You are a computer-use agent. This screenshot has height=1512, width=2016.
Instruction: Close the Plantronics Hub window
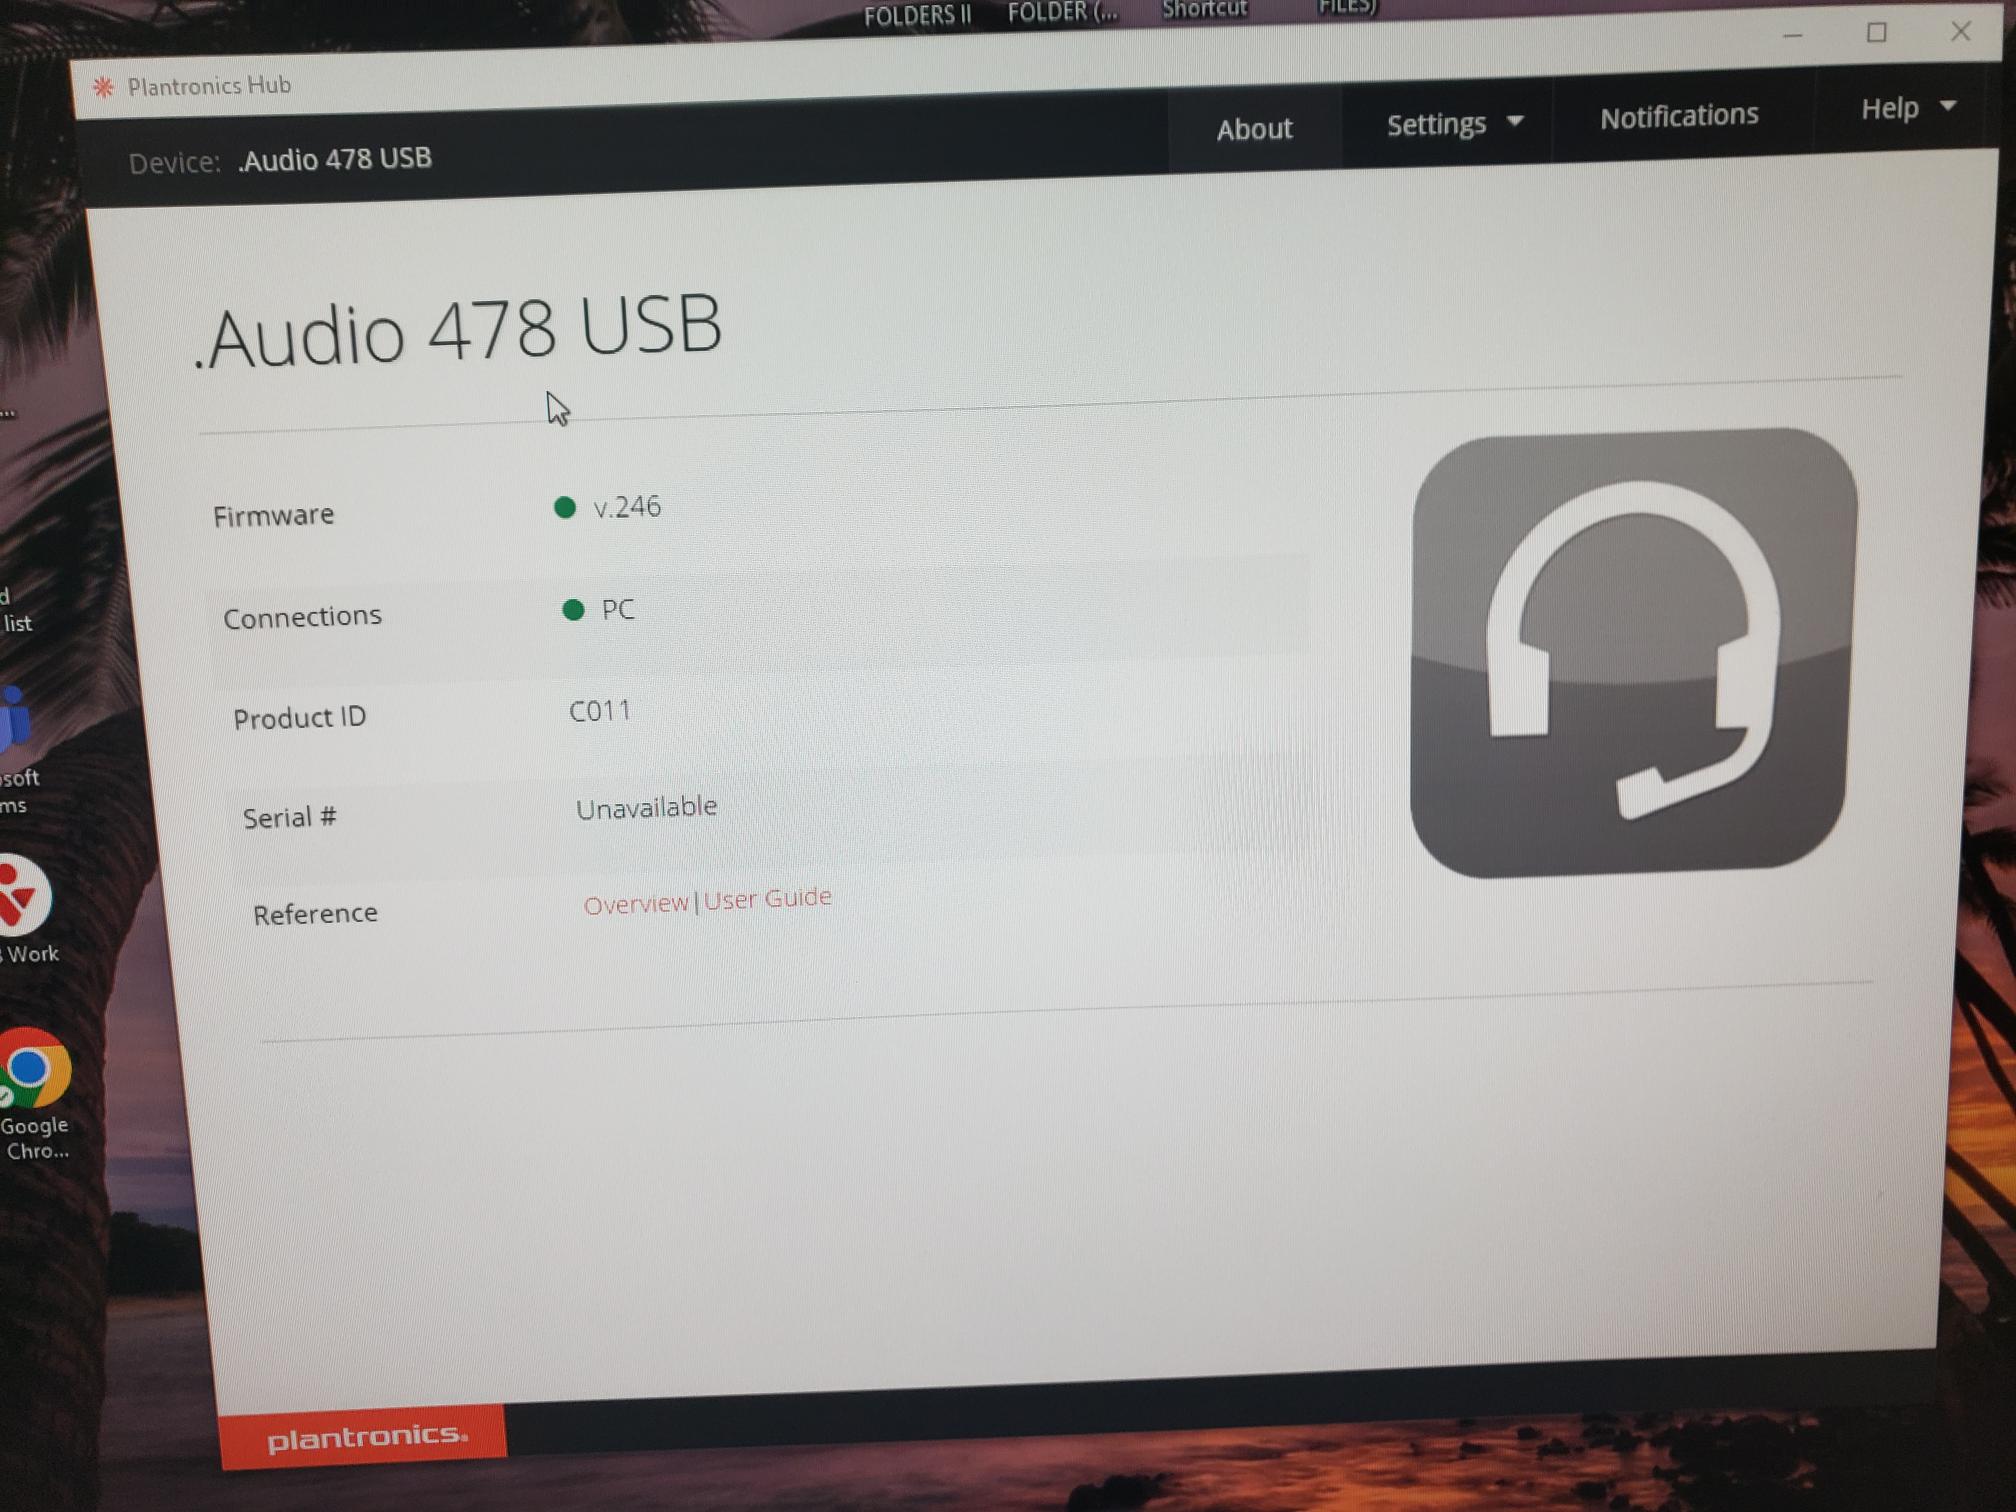(1960, 31)
